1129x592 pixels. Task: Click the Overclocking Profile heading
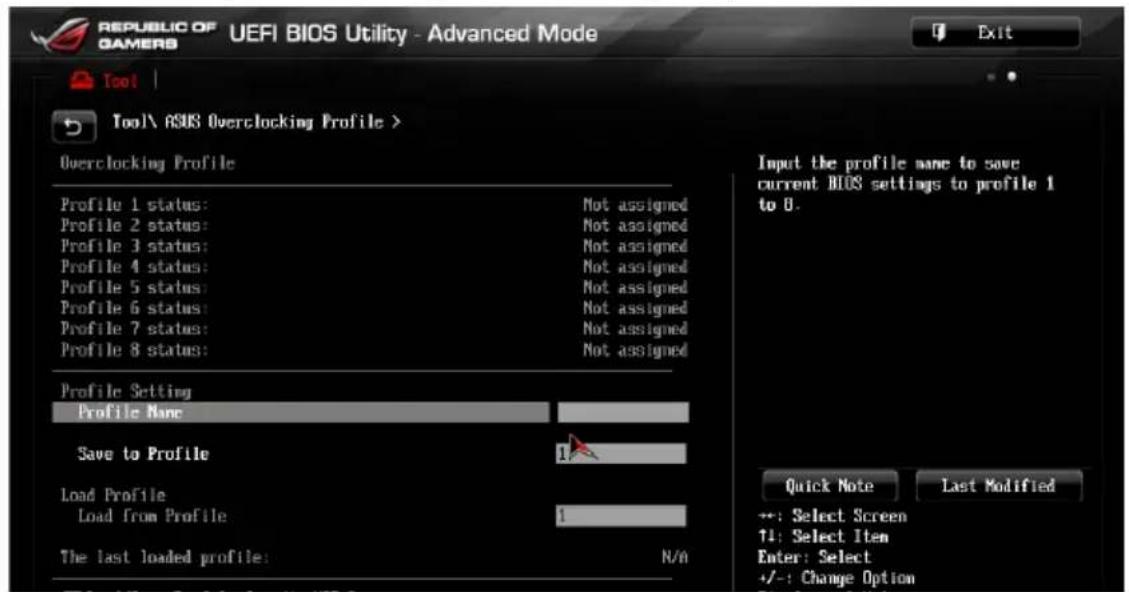(x=148, y=163)
